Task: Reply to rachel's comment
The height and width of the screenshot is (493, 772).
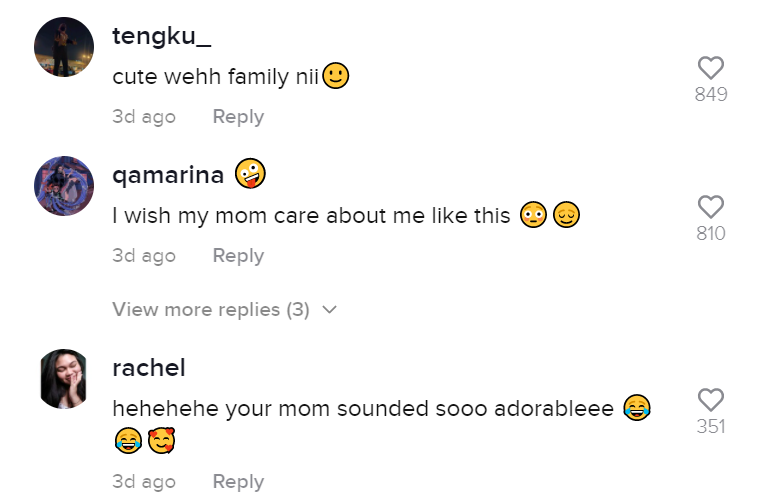Action: coord(238,482)
